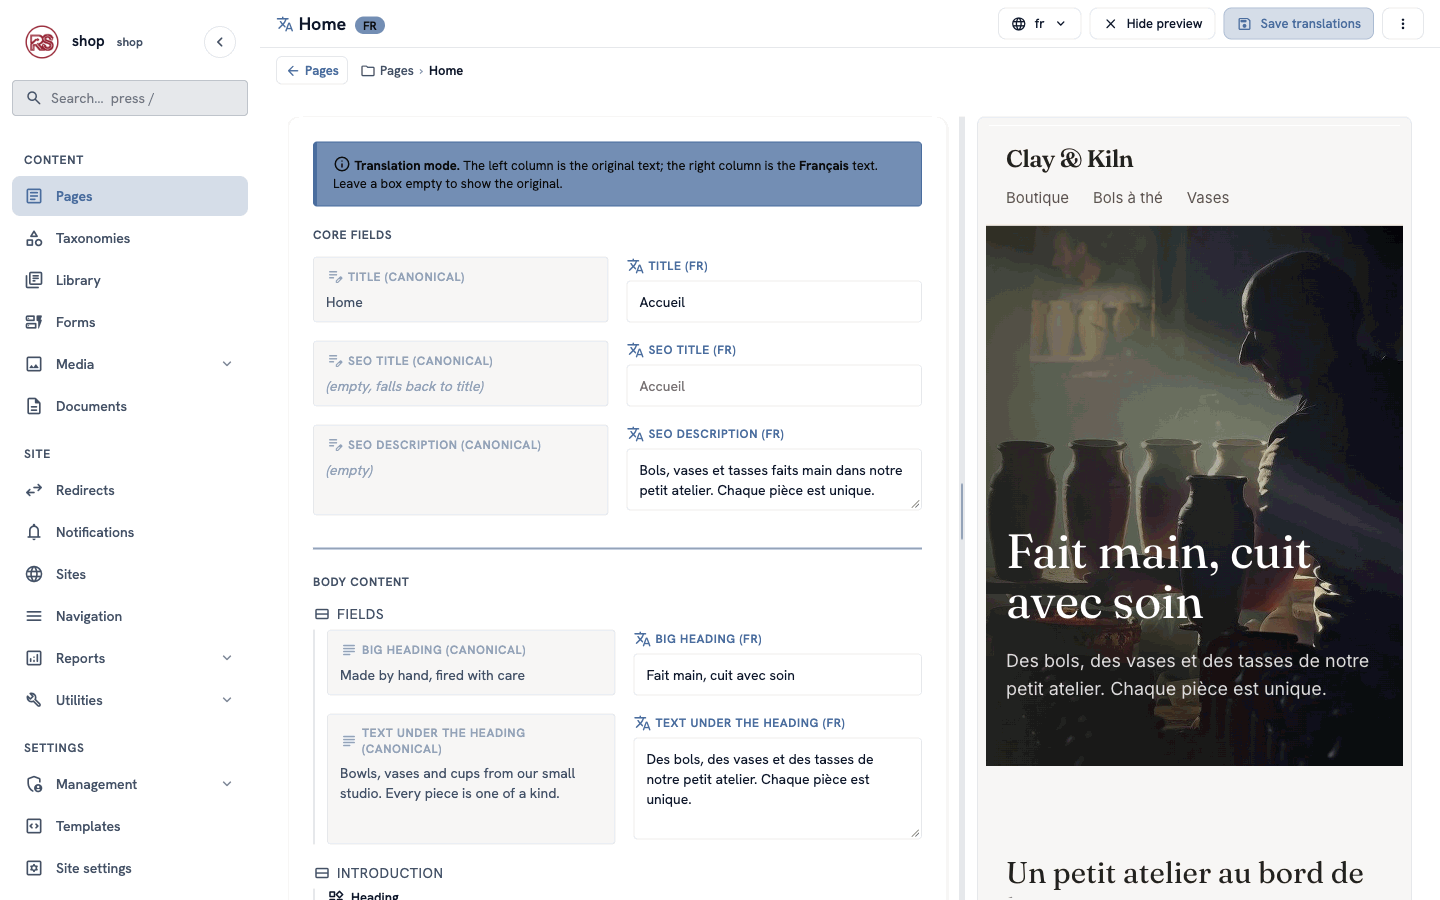Screen dimensions: 1440x900
Task: Open Boutique link in the preview
Action: click(x=1037, y=198)
